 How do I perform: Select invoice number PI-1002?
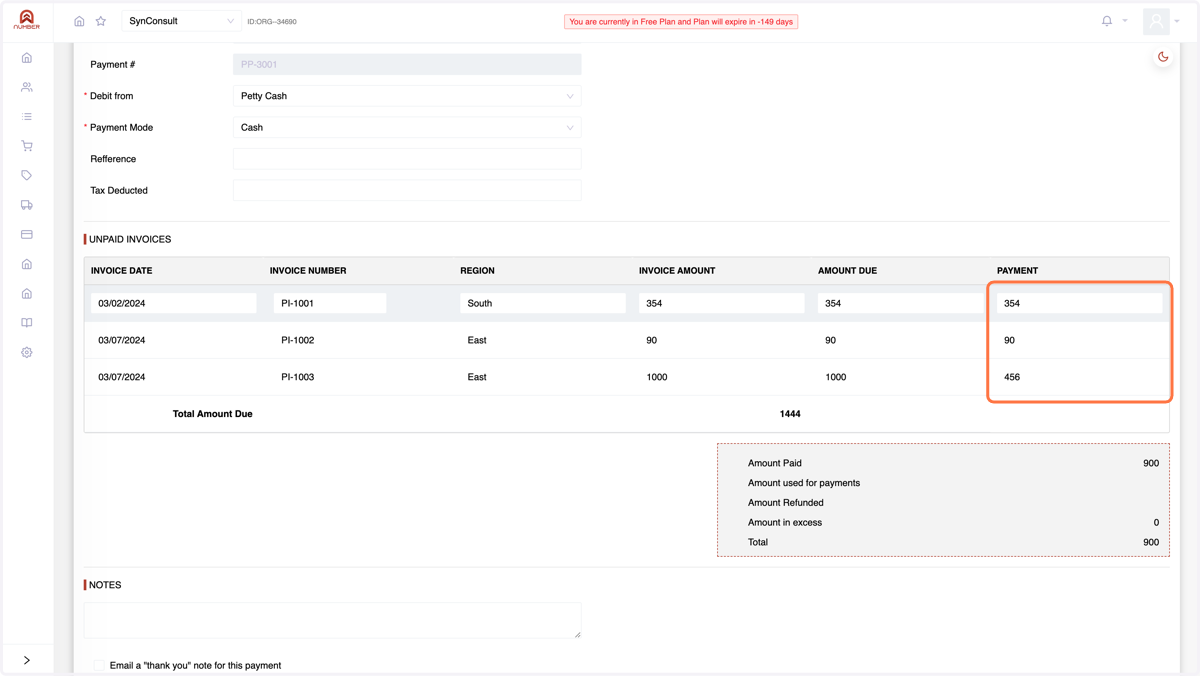[298, 340]
